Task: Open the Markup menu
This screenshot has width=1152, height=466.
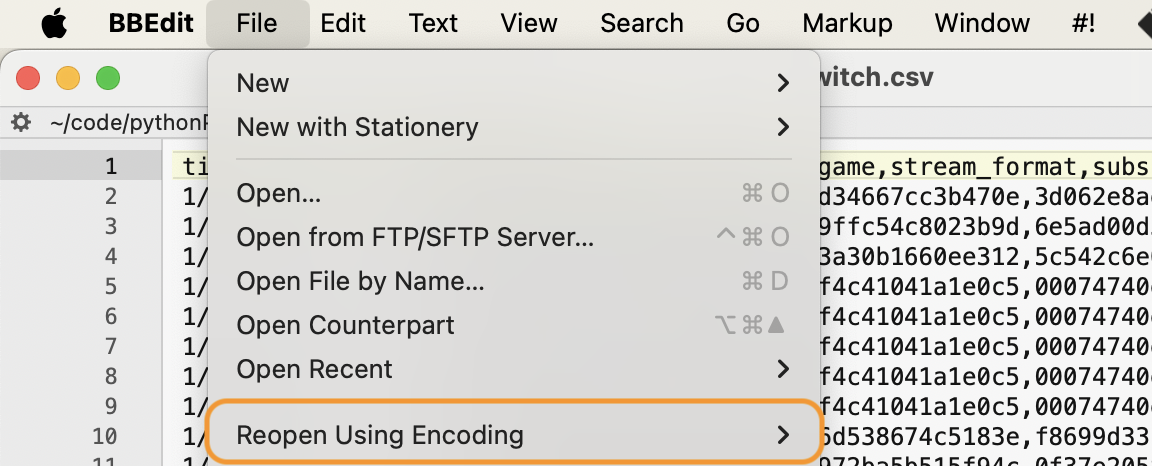Action: pos(847,23)
